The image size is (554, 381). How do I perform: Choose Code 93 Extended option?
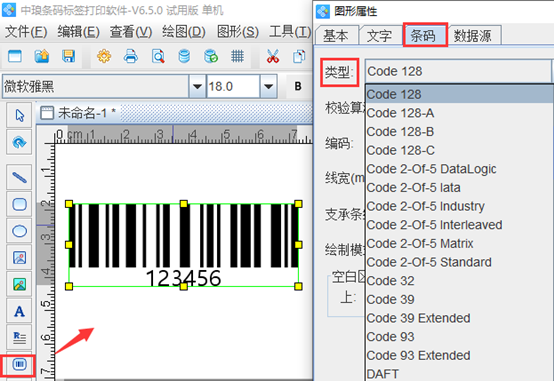tap(460, 356)
